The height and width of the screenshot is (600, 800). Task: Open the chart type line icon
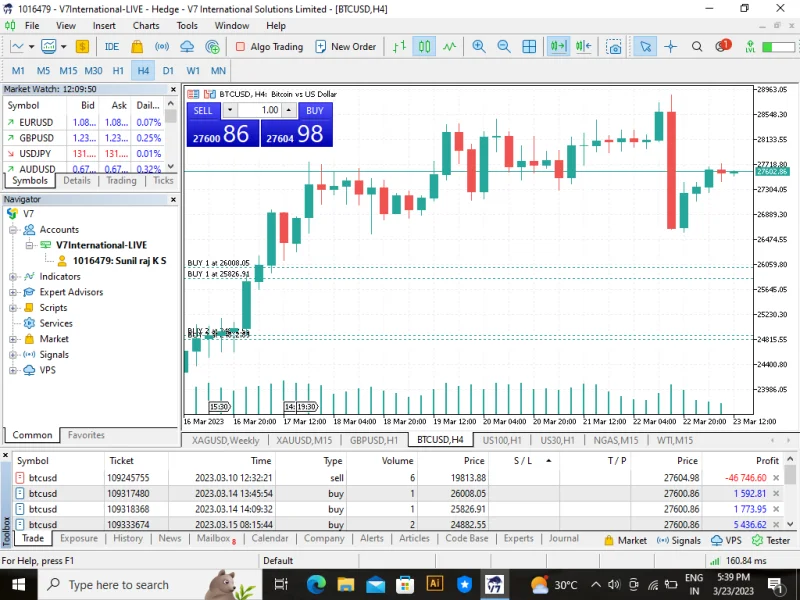(17, 46)
